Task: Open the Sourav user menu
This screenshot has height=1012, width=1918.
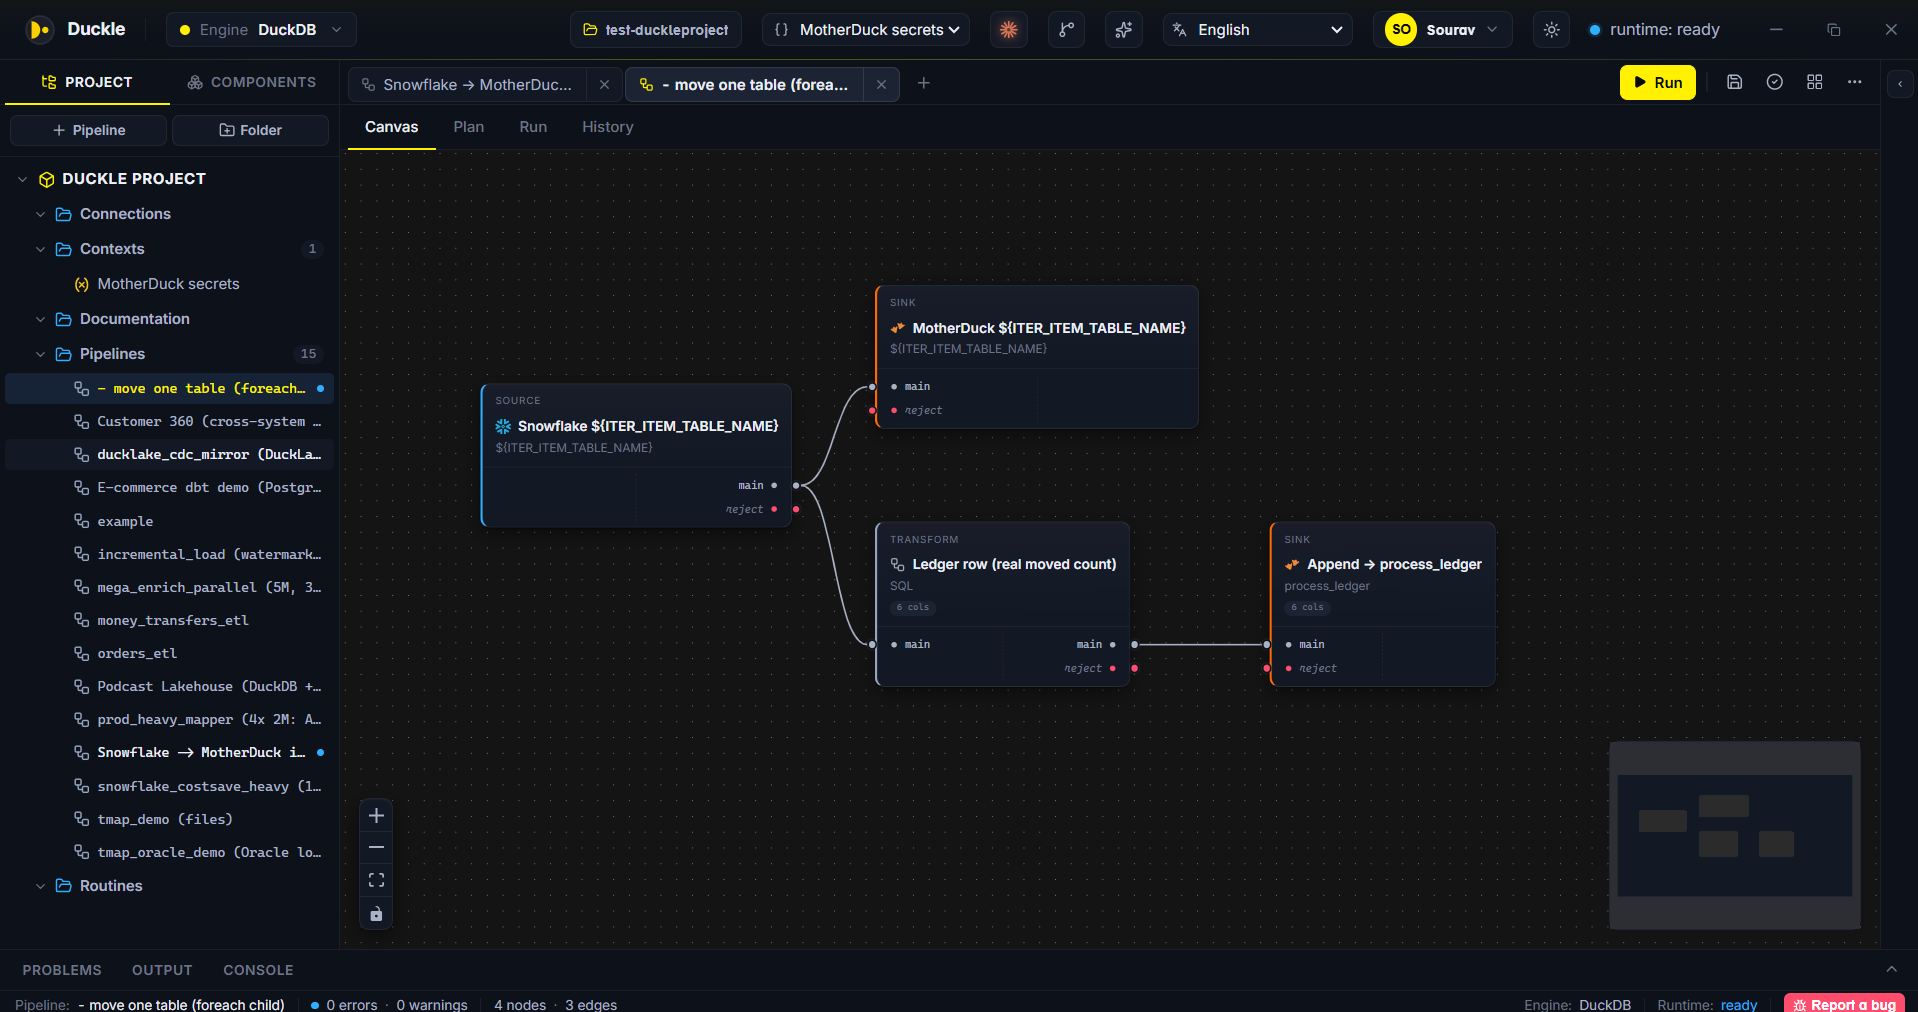Action: tap(1442, 30)
